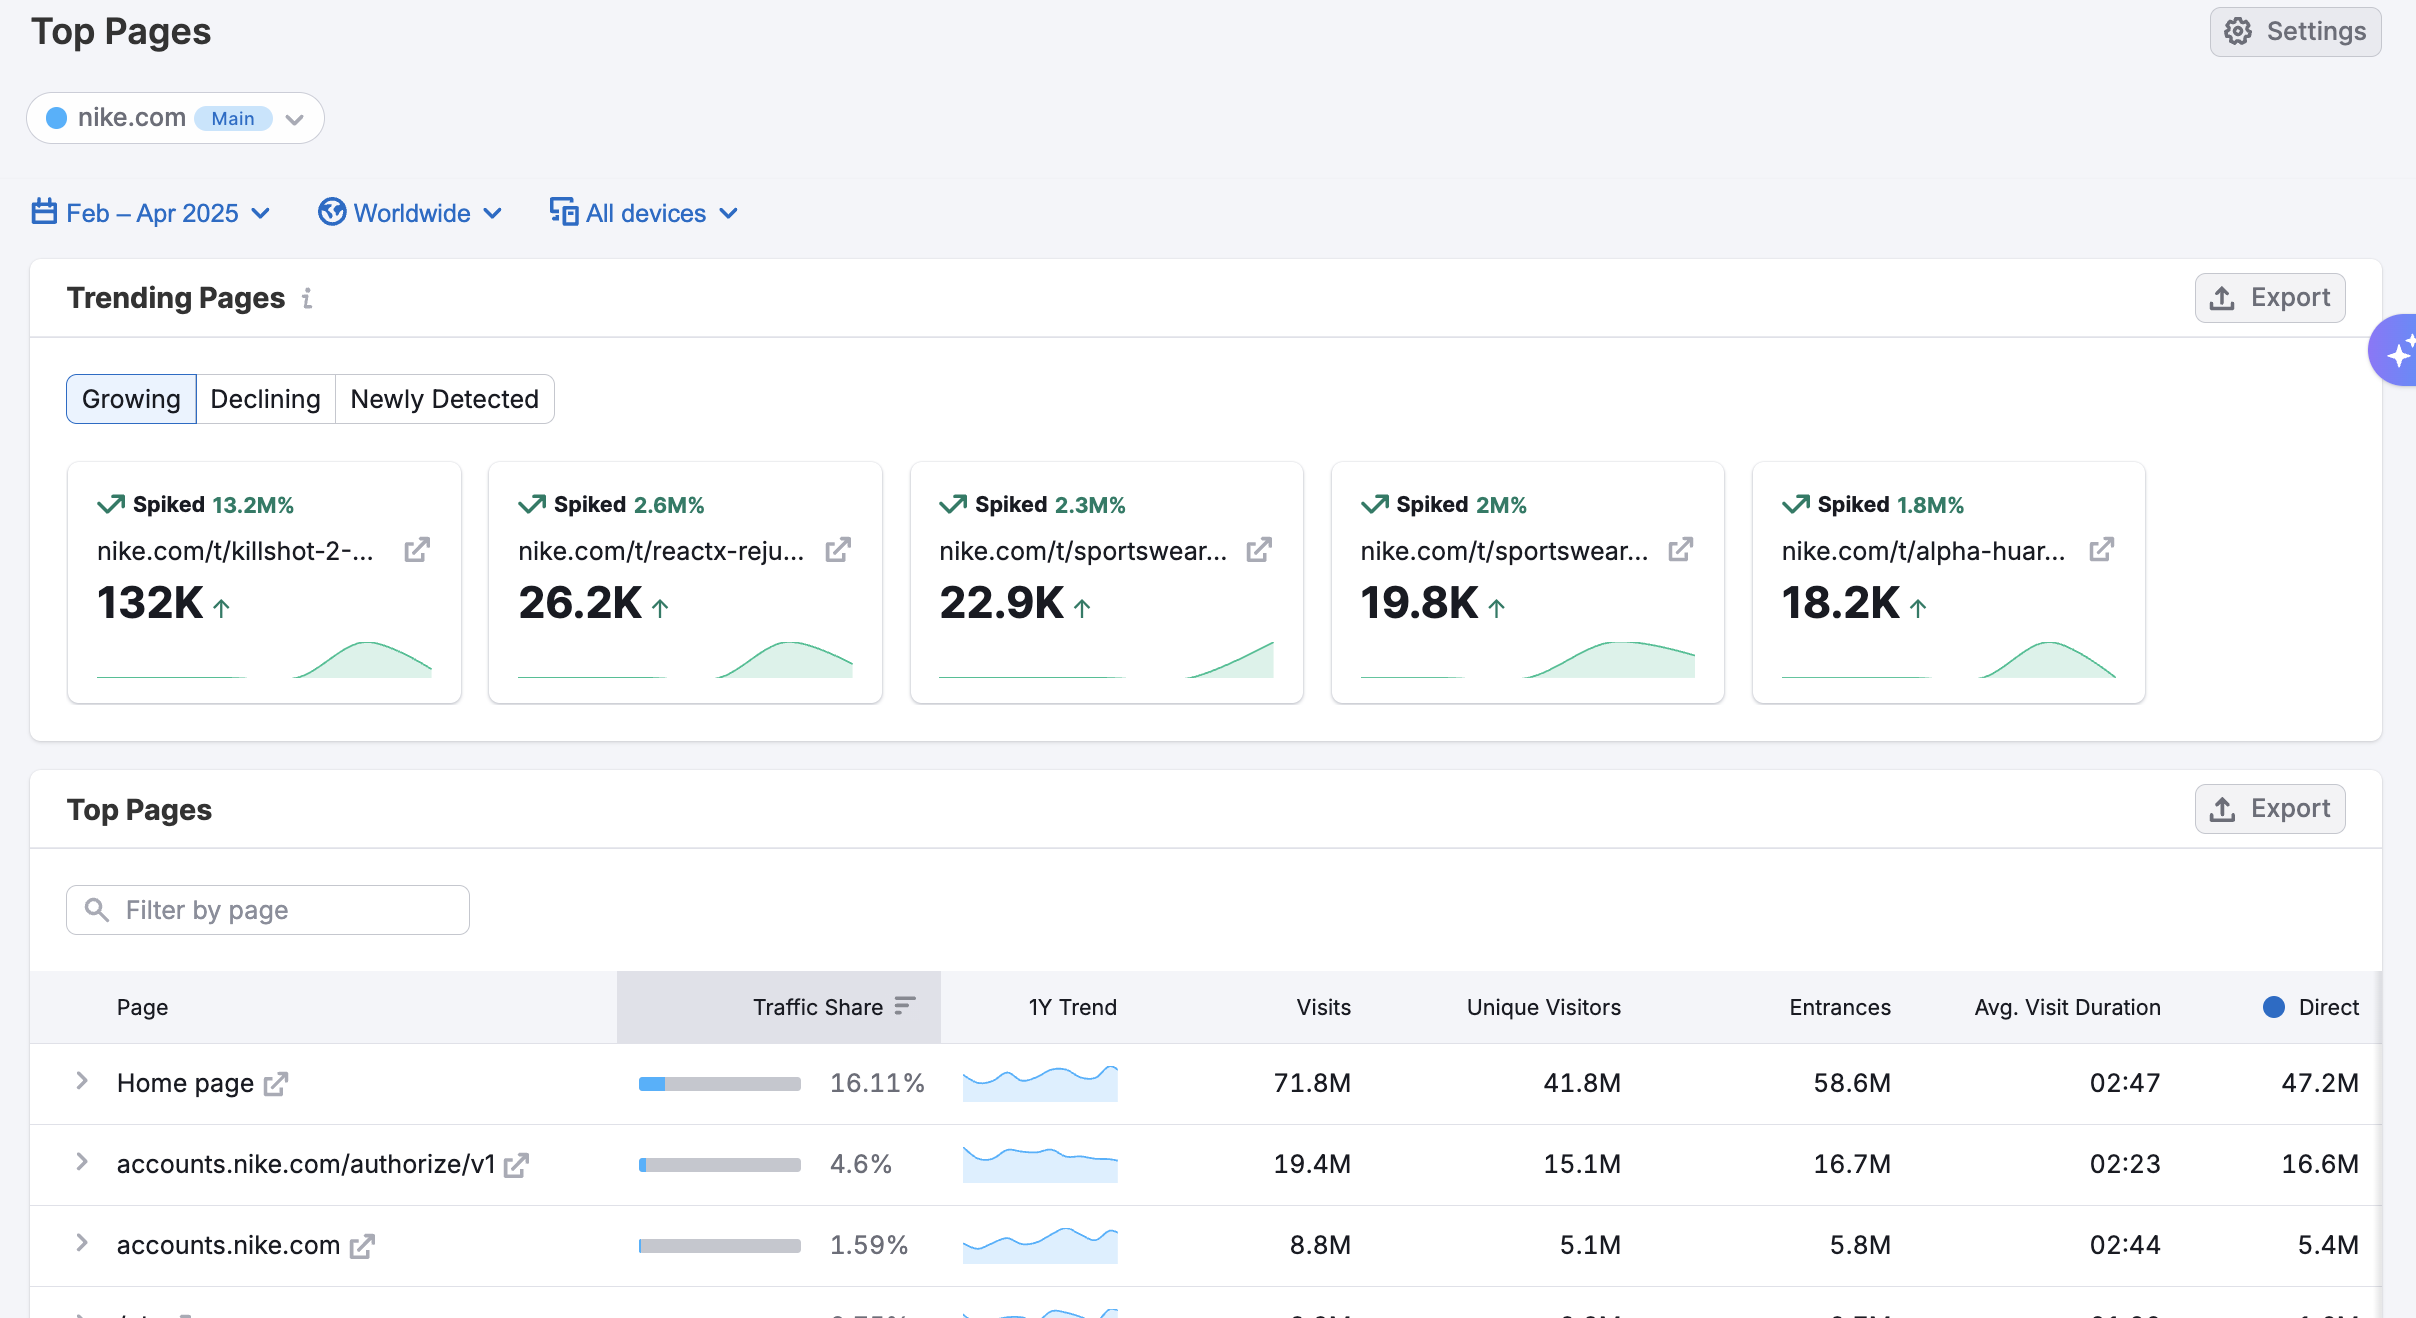Select the Growing tab
The width and height of the screenshot is (2416, 1318).
click(131, 399)
